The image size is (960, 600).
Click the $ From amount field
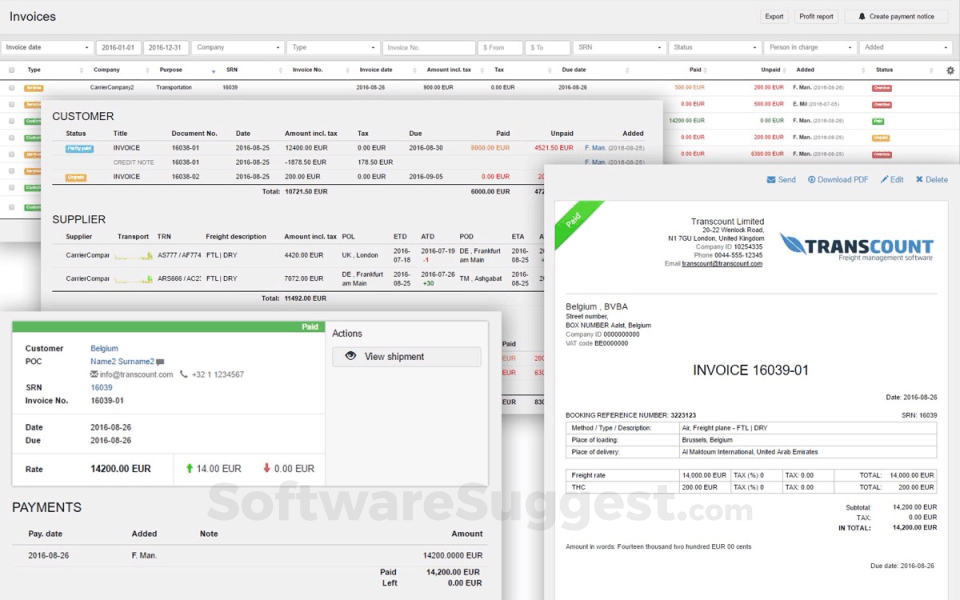[500, 48]
